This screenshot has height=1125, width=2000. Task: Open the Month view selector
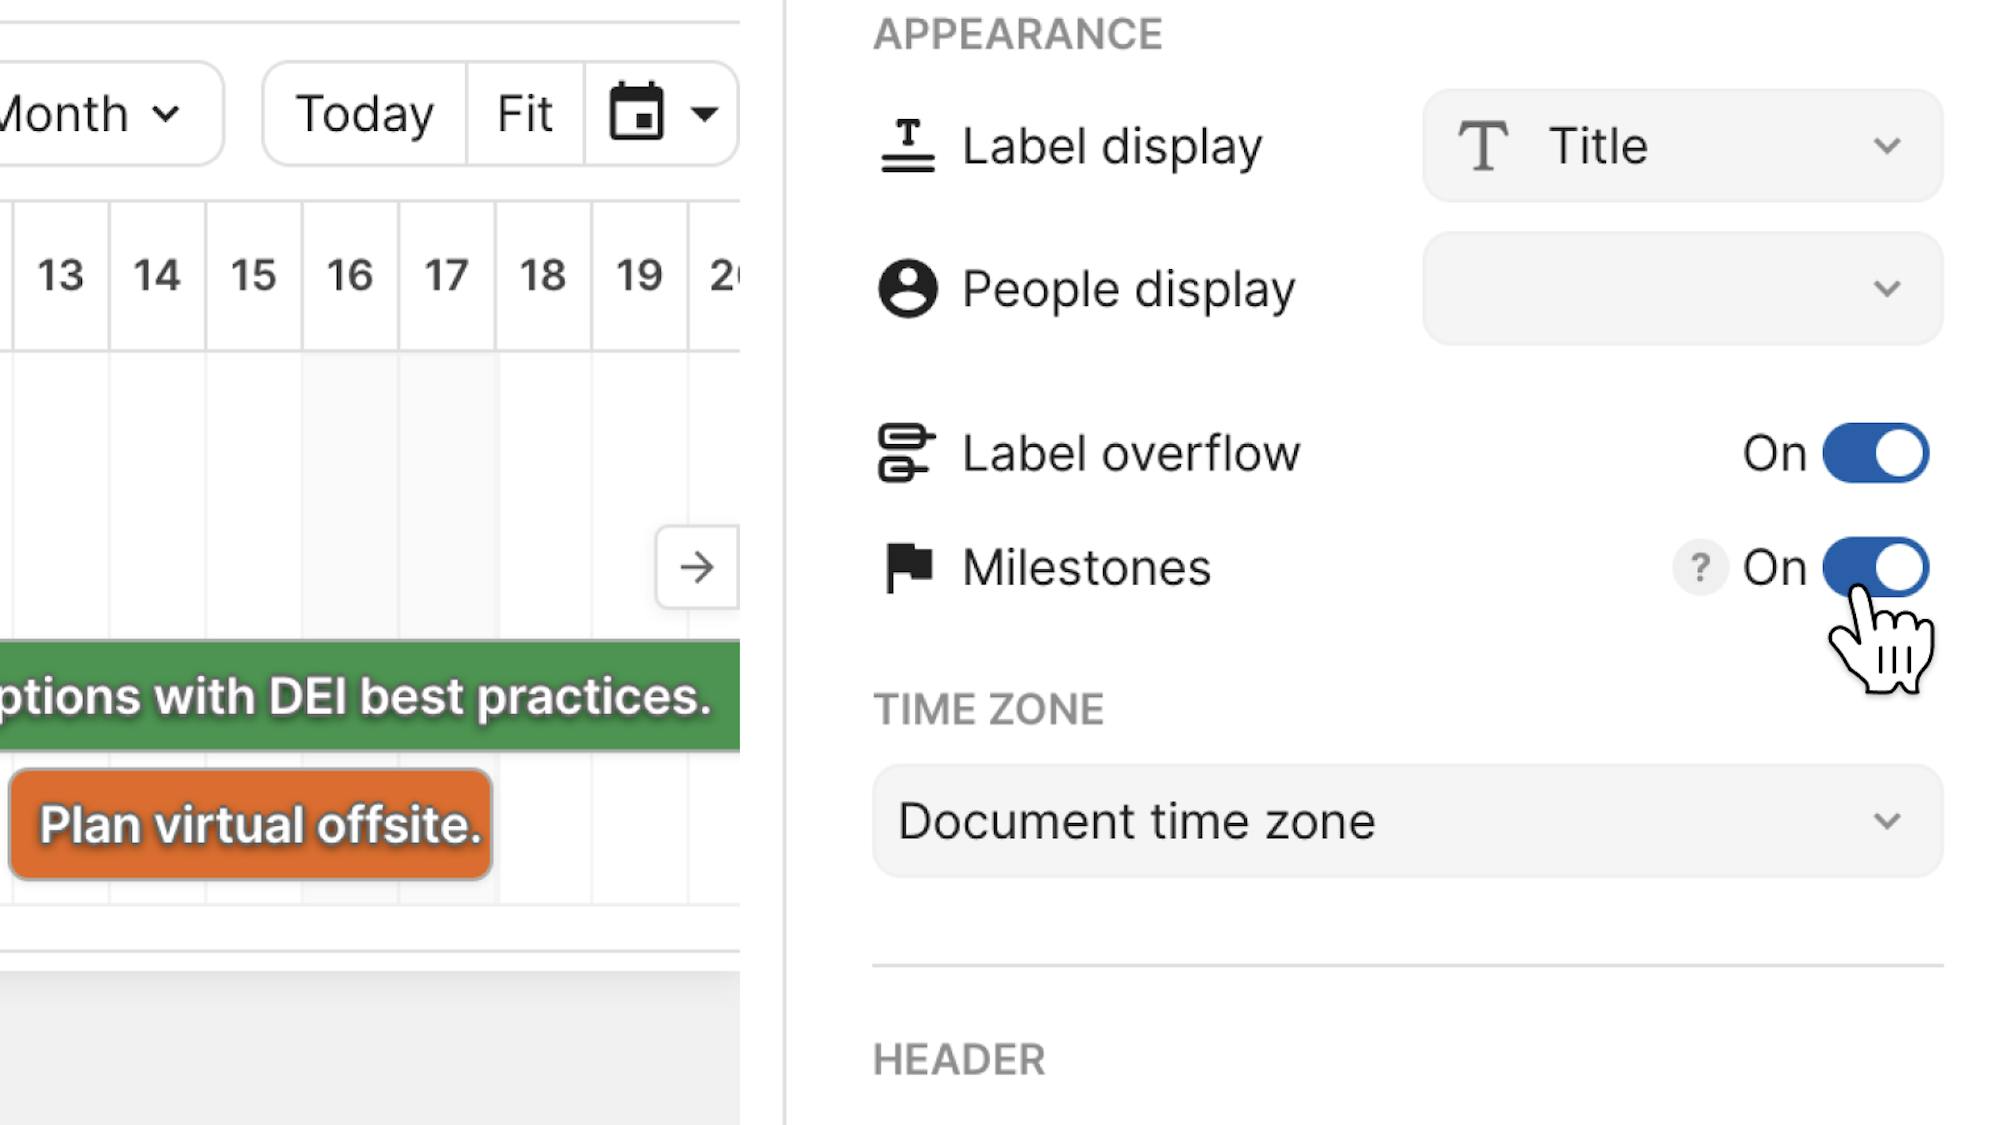(x=100, y=113)
